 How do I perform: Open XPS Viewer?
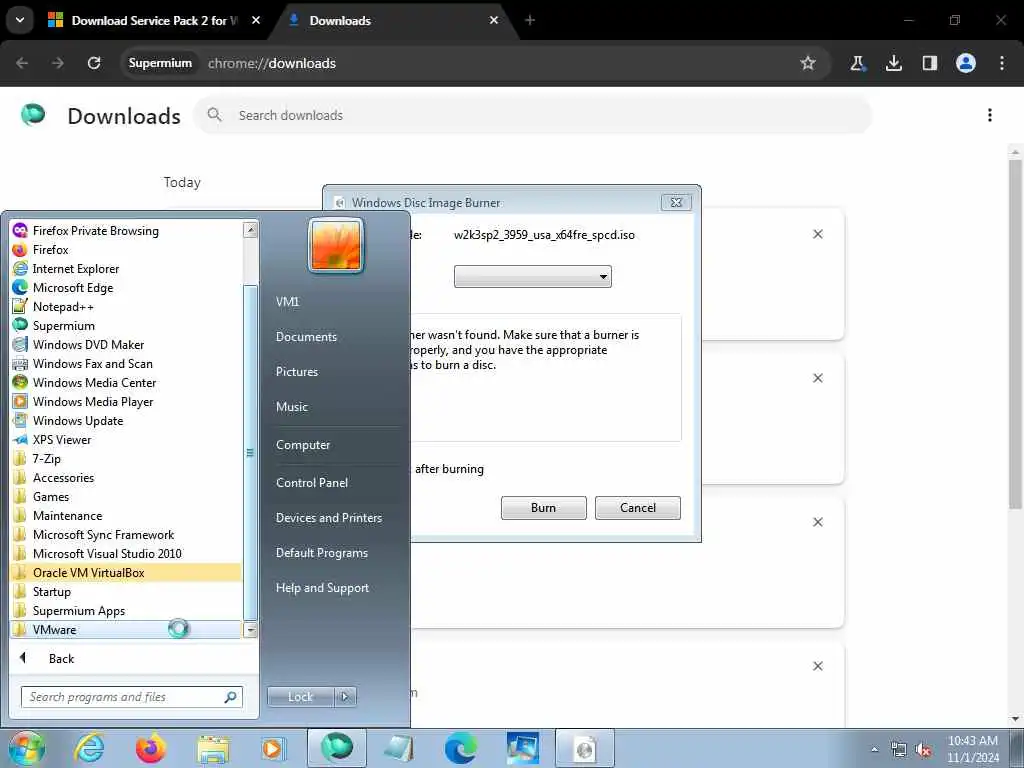pos(125,439)
